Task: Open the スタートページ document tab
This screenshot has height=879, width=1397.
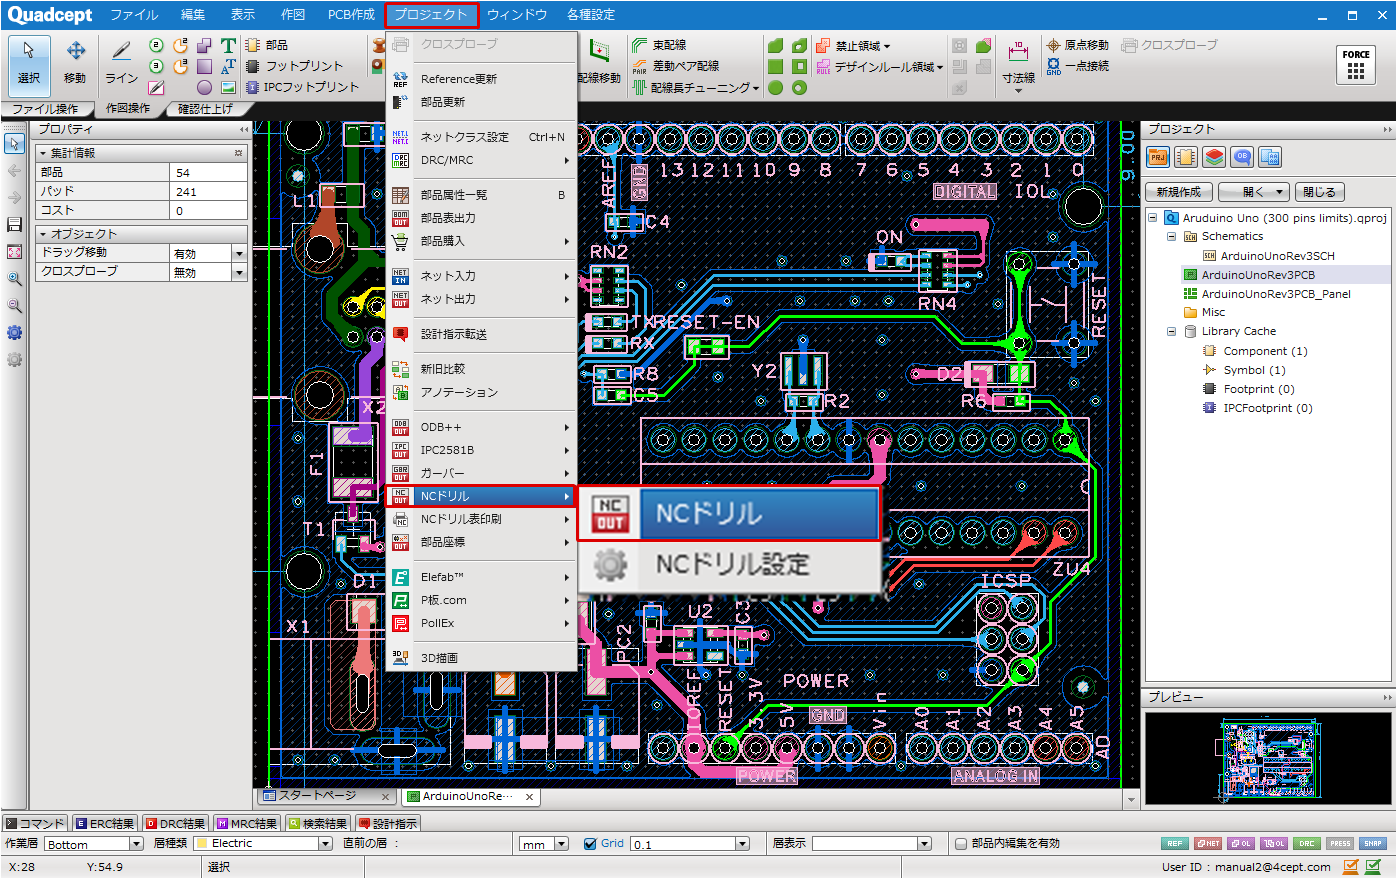Action: click(x=325, y=796)
